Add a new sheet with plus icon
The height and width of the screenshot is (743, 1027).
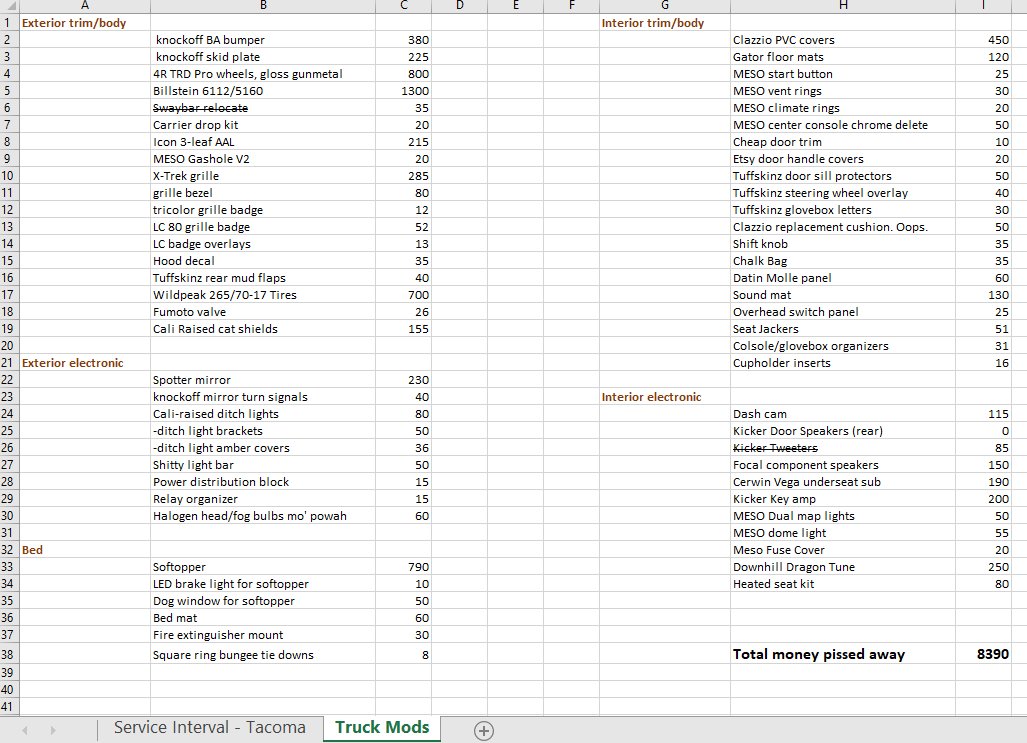483,731
